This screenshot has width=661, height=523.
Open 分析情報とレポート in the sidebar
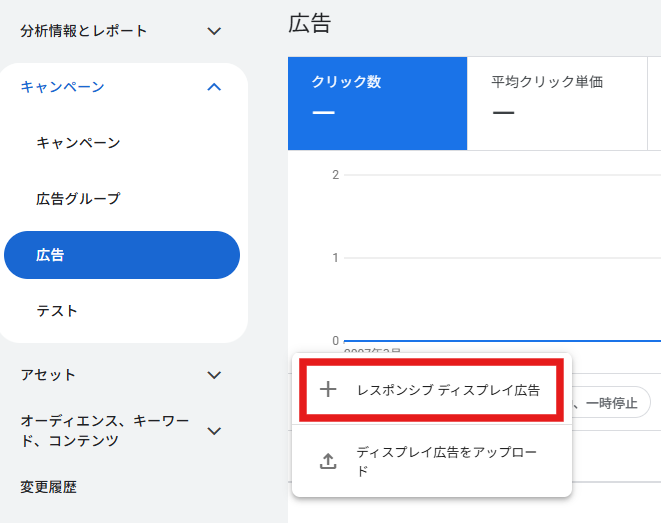pyautogui.click(x=84, y=31)
